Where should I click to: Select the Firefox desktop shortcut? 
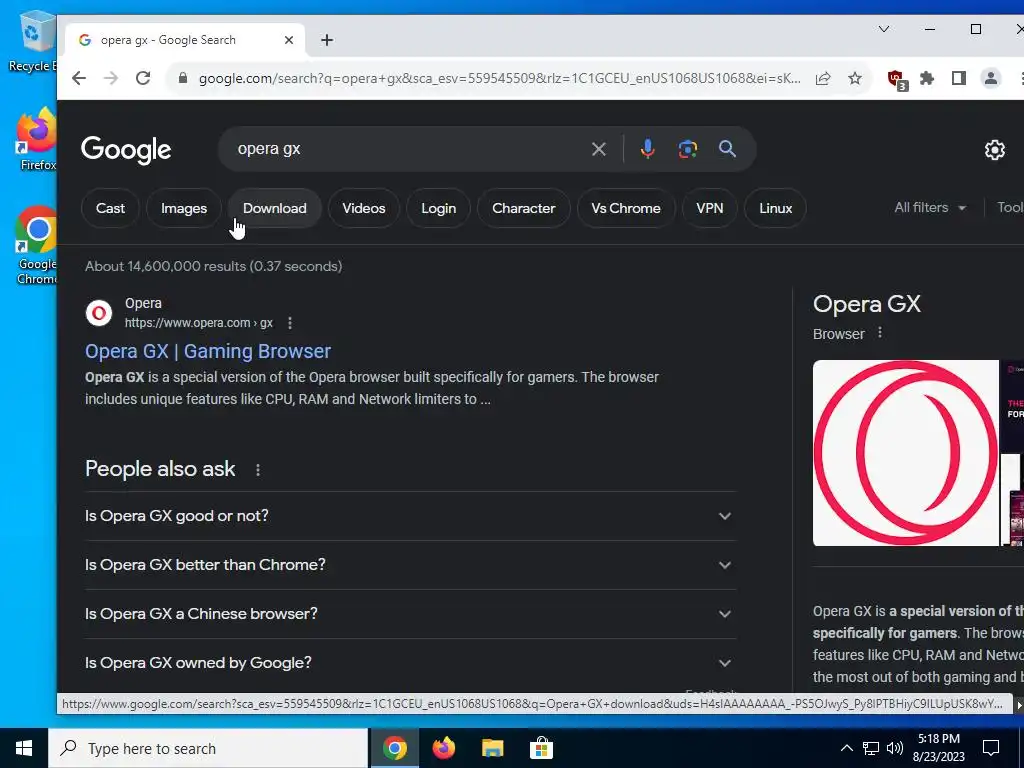[37, 140]
